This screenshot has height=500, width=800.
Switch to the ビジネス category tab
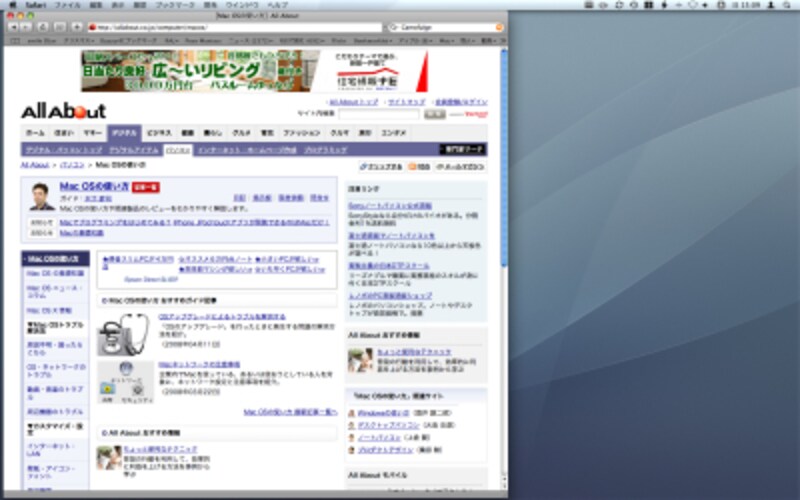(159, 132)
